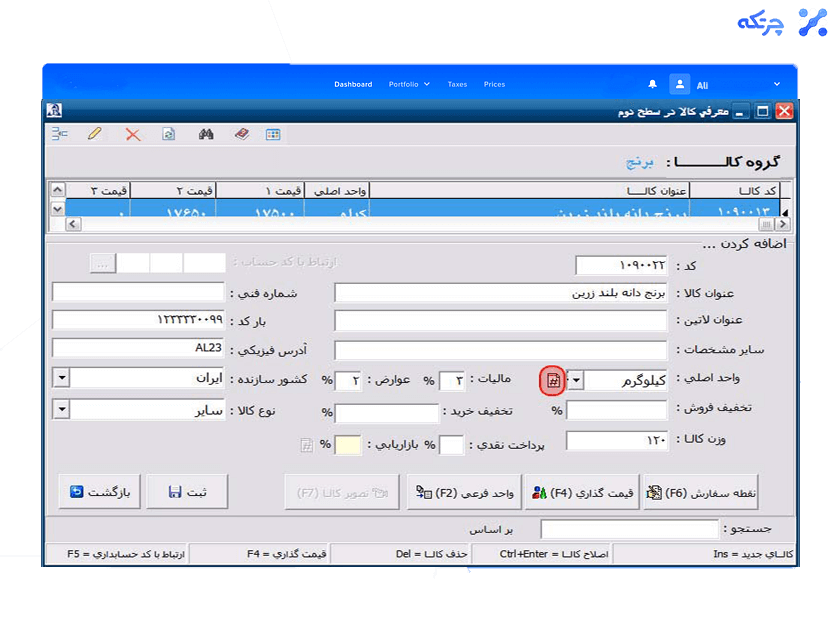Click the small calculator icon beside بازاریابی
This screenshot has height=630, width=840.
pyautogui.click(x=306, y=445)
